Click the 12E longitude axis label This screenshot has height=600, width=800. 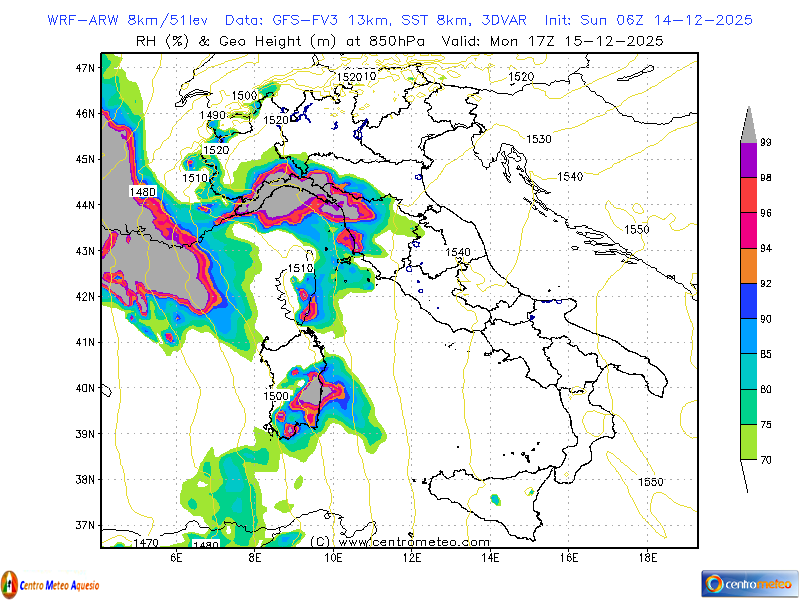pyautogui.click(x=412, y=557)
